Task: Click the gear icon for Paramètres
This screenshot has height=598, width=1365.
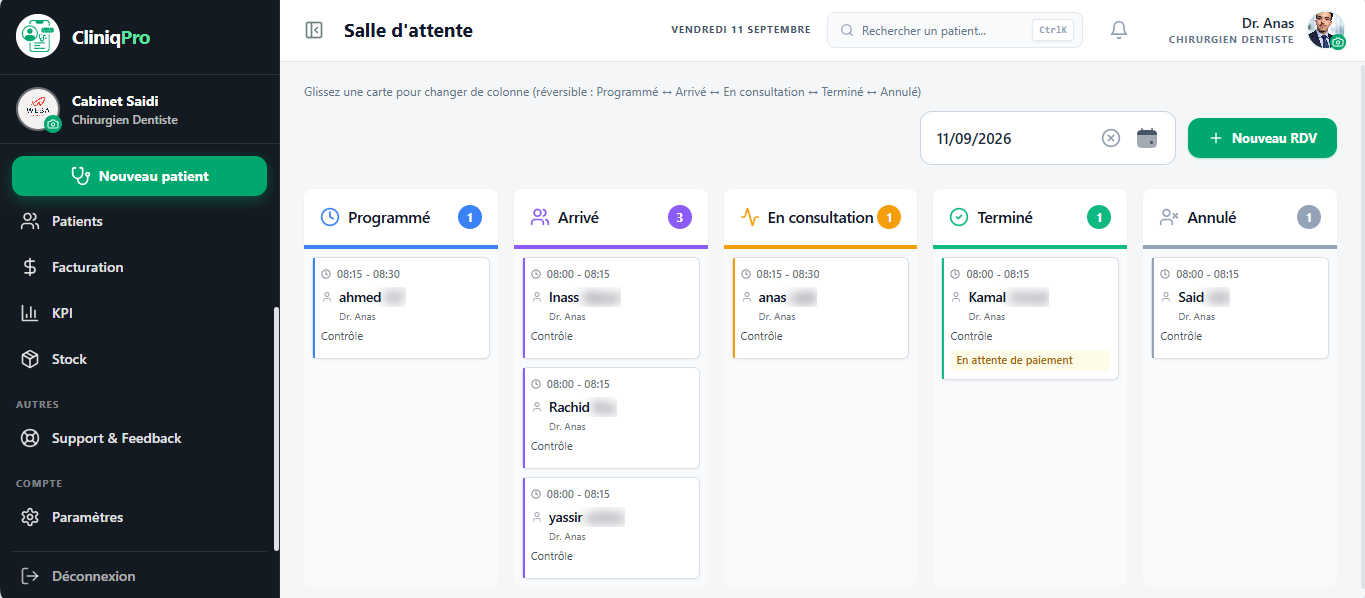Action: pos(30,517)
